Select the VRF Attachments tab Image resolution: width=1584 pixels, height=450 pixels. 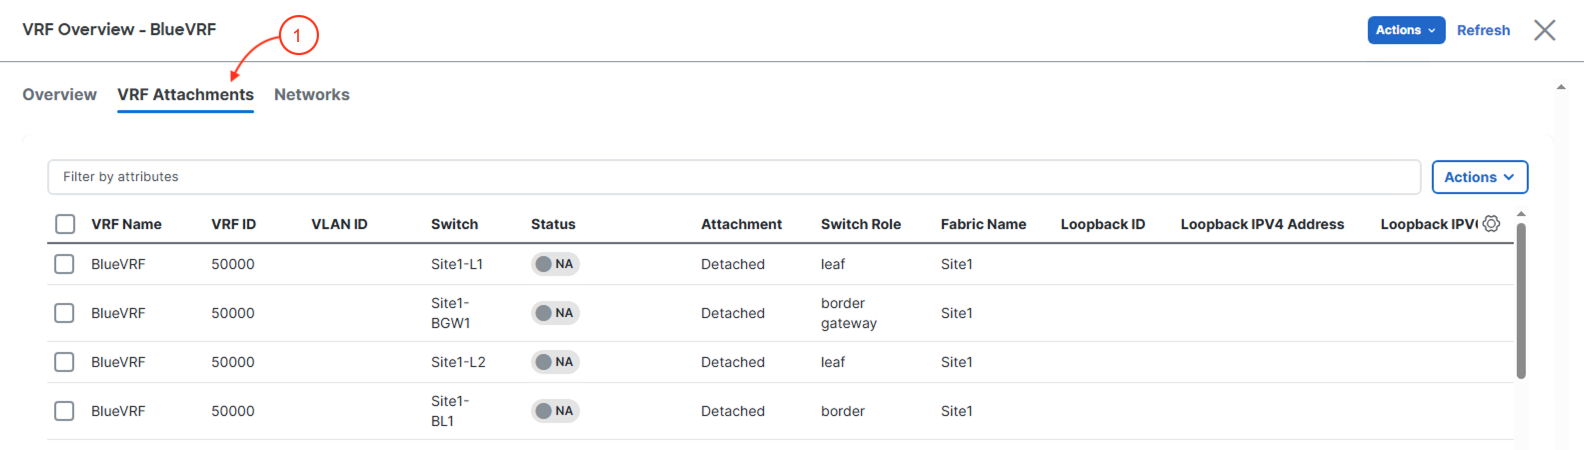click(186, 95)
